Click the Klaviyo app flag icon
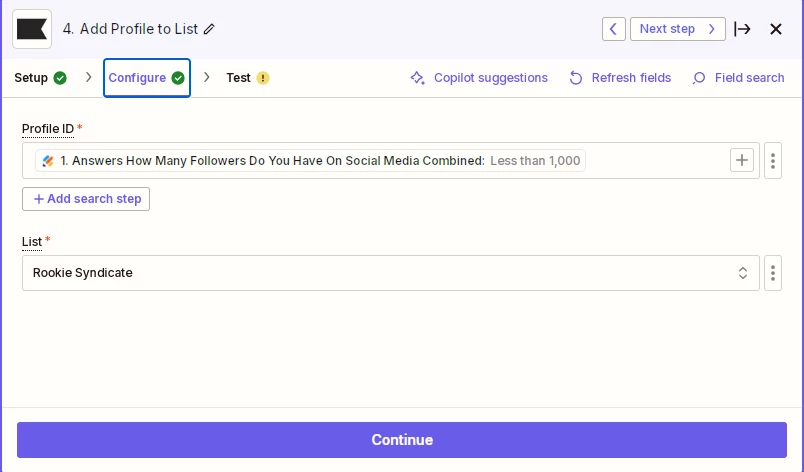The height and width of the screenshot is (472, 804). click(32, 29)
